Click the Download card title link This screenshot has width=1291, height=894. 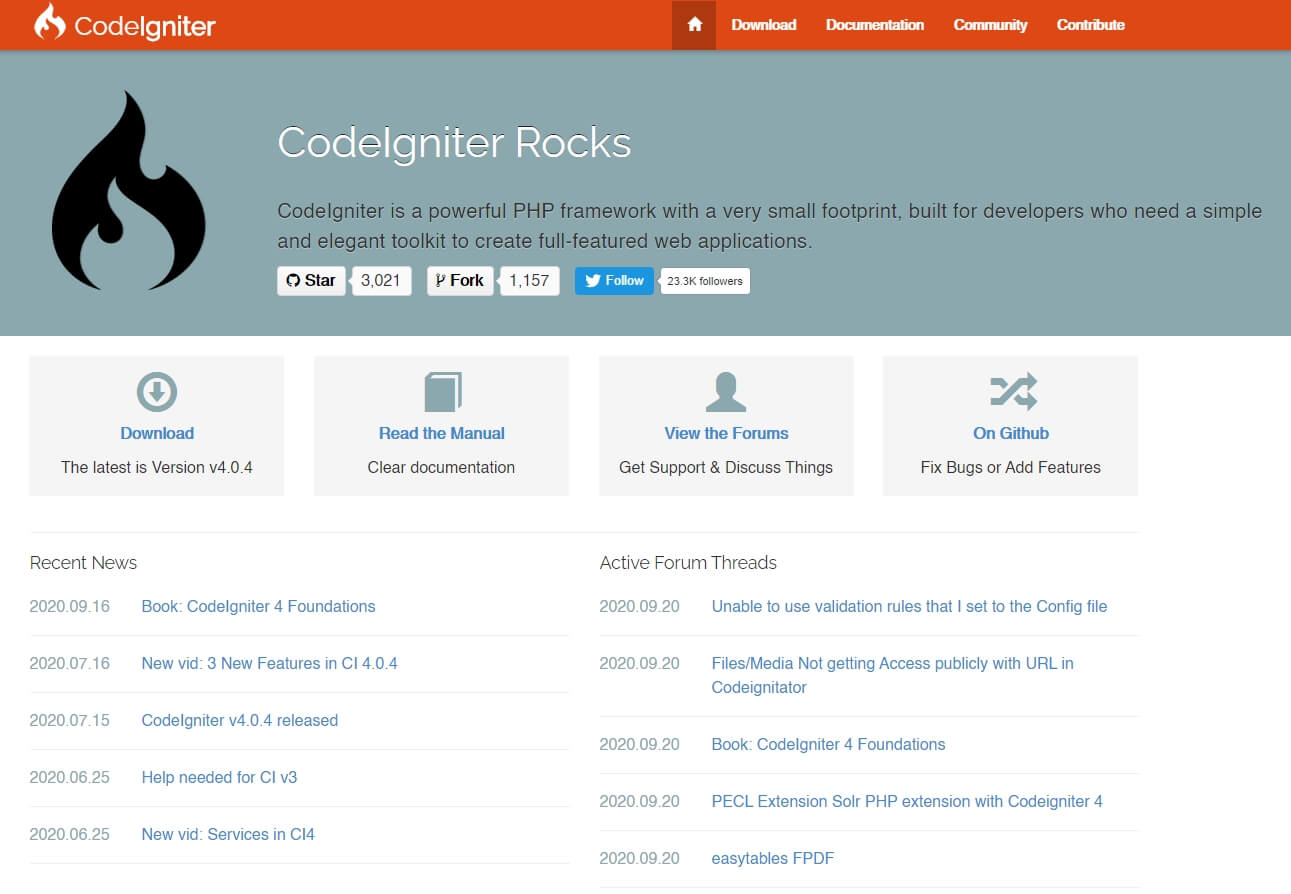pos(157,433)
